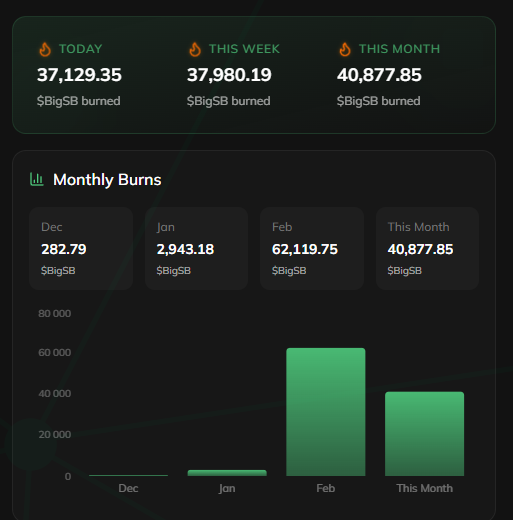Screen dimensions: 513x520
Task: Click the 37,129.35 burned today value
Action: tap(79, 75)
